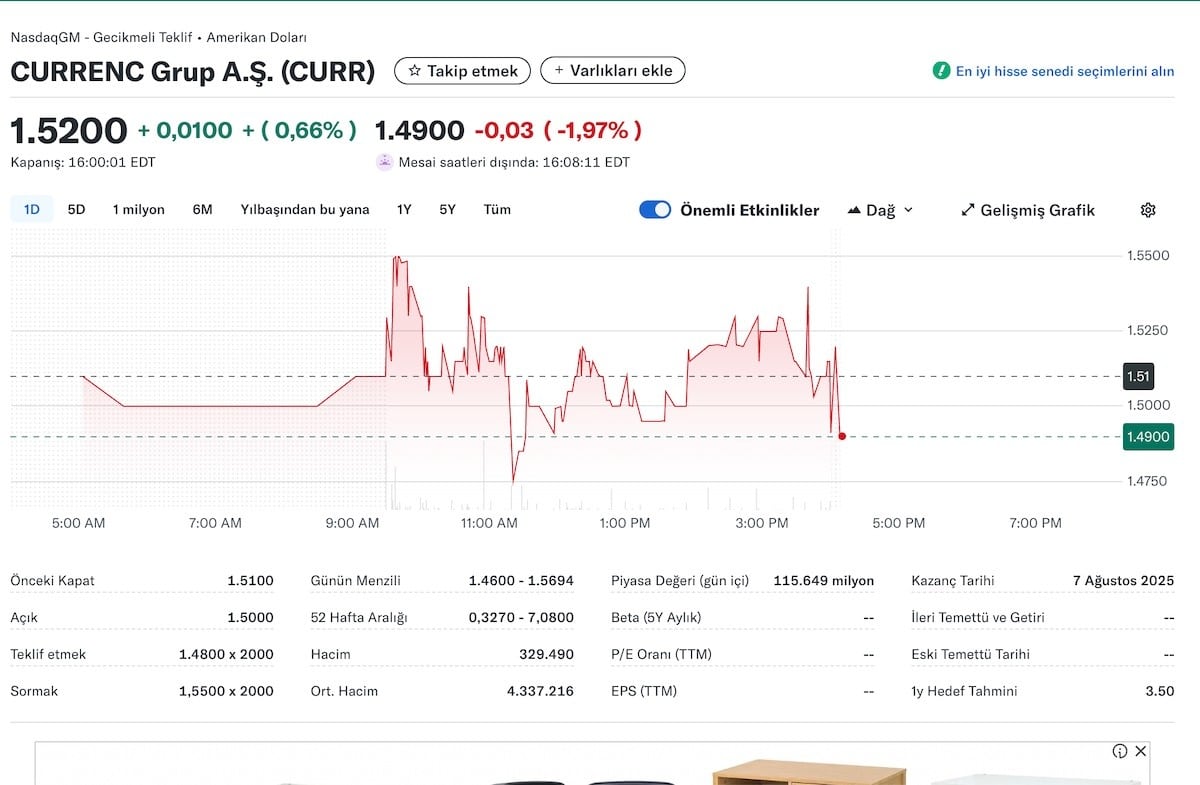Click the 1y Hedef Tahmini value 3.50
This screenshot has width=1200, height=785.
1161,691
